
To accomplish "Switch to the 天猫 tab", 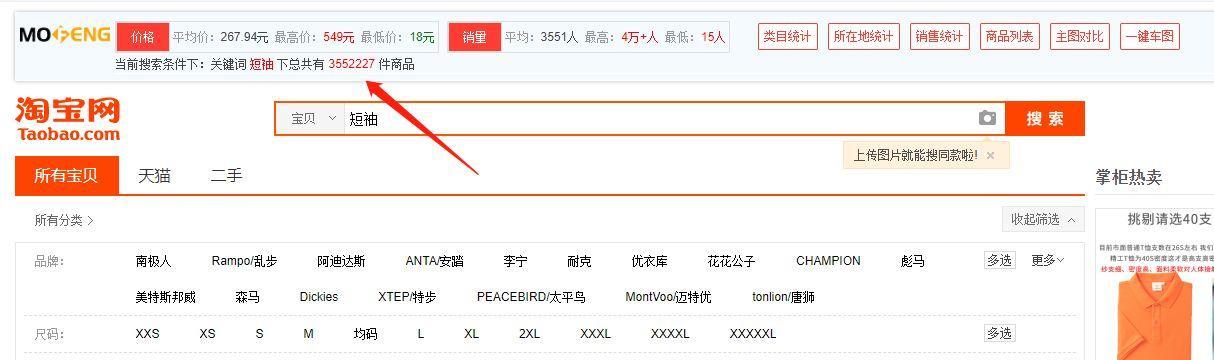I will click(x=154, y=176).
